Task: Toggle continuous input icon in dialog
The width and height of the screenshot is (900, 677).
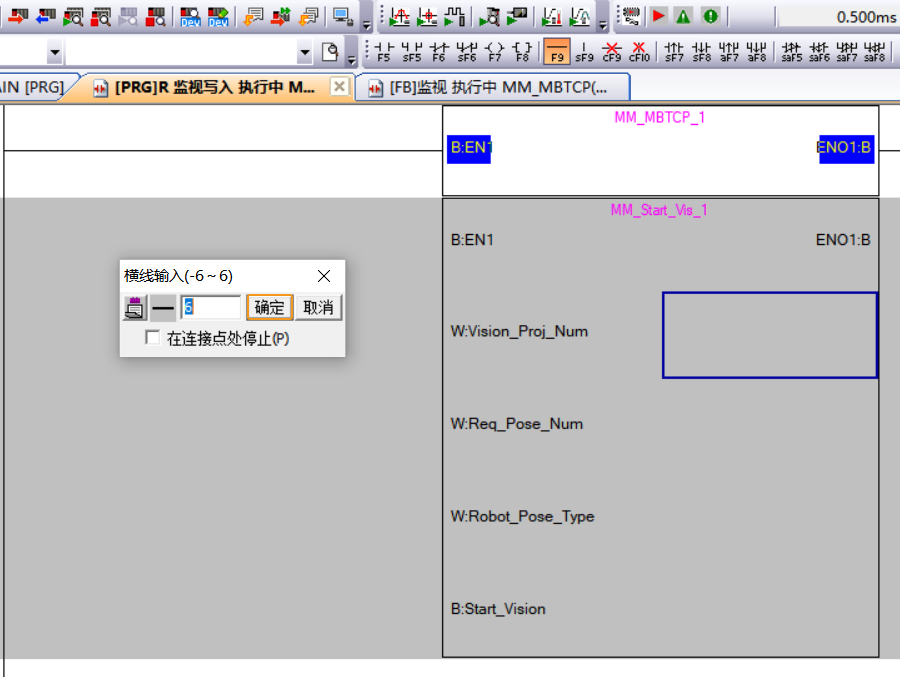Action: (134, 308)
